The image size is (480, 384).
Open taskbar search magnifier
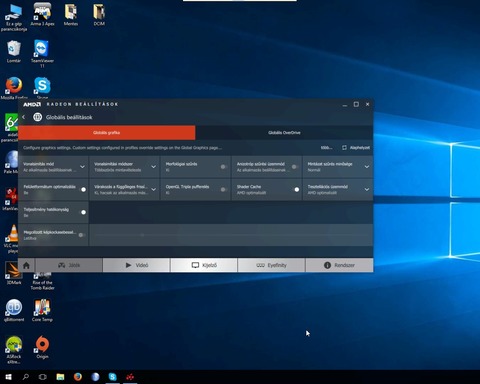(25, 377)
